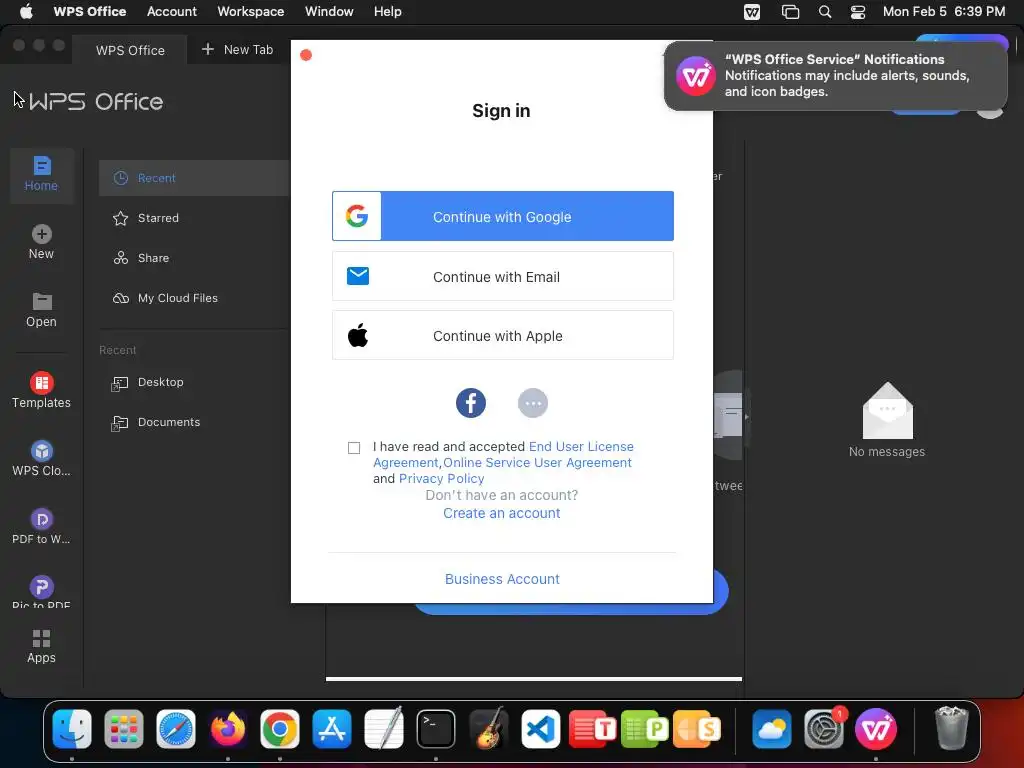Open the Pic to PDF tool
Screen dimensions: 1024x768
click(x=41, y=592)
